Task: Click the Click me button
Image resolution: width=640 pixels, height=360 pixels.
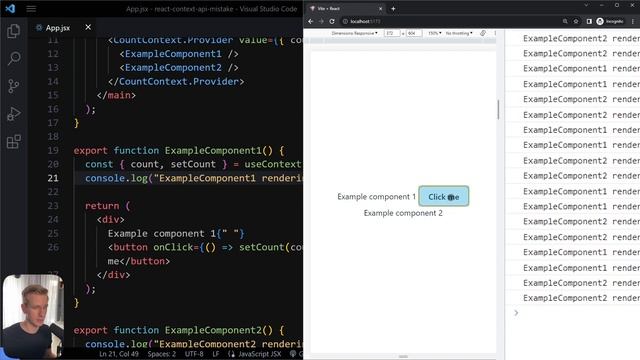Action: click(444, 196)
